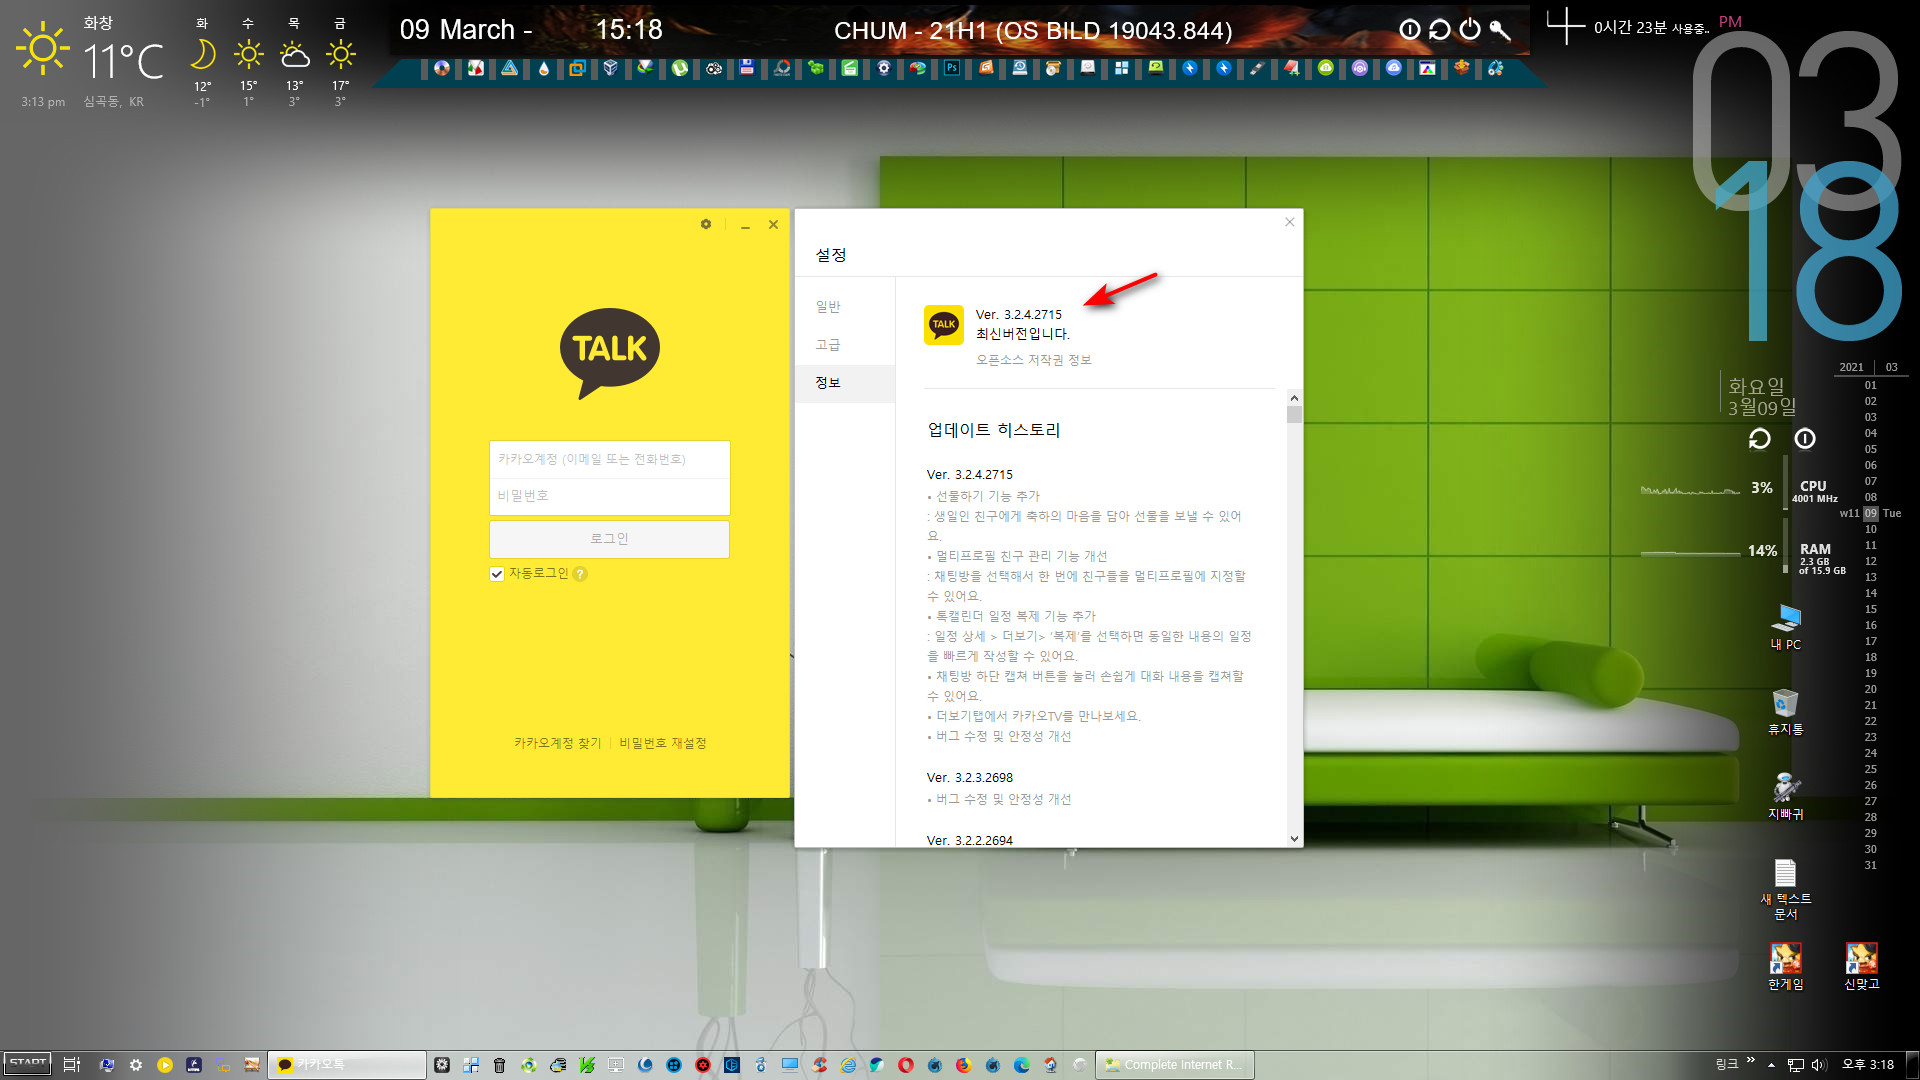The image size is (1920, 1080).
Task: Click the 로그인 login button
Action: (609, 539)
